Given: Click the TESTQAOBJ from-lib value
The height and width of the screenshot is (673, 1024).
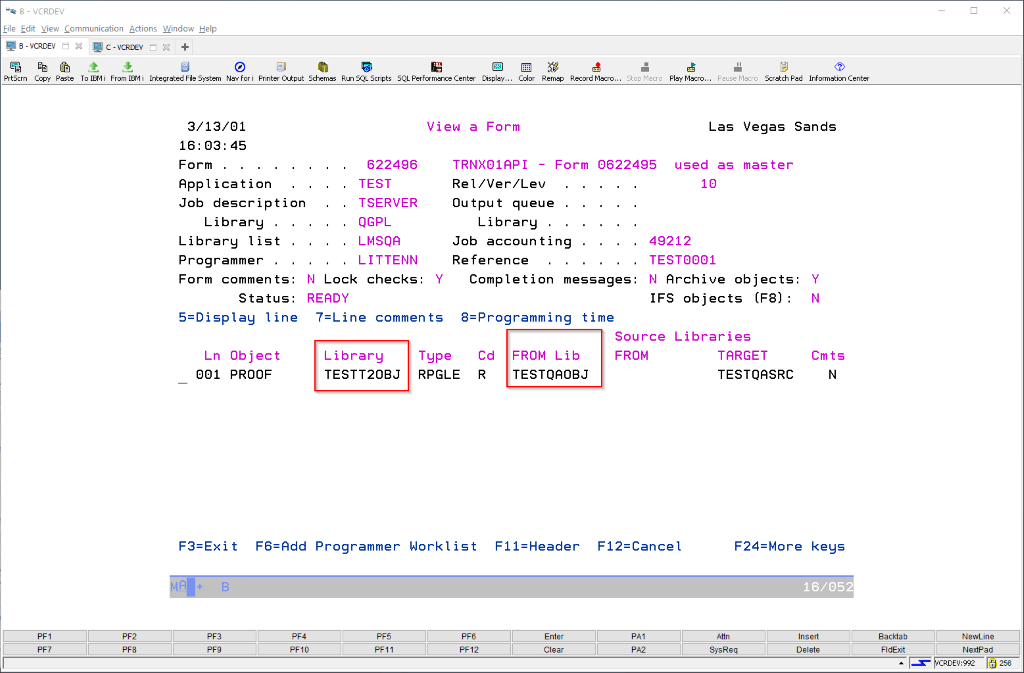Looking at the screenshot, I should [551, 375].
